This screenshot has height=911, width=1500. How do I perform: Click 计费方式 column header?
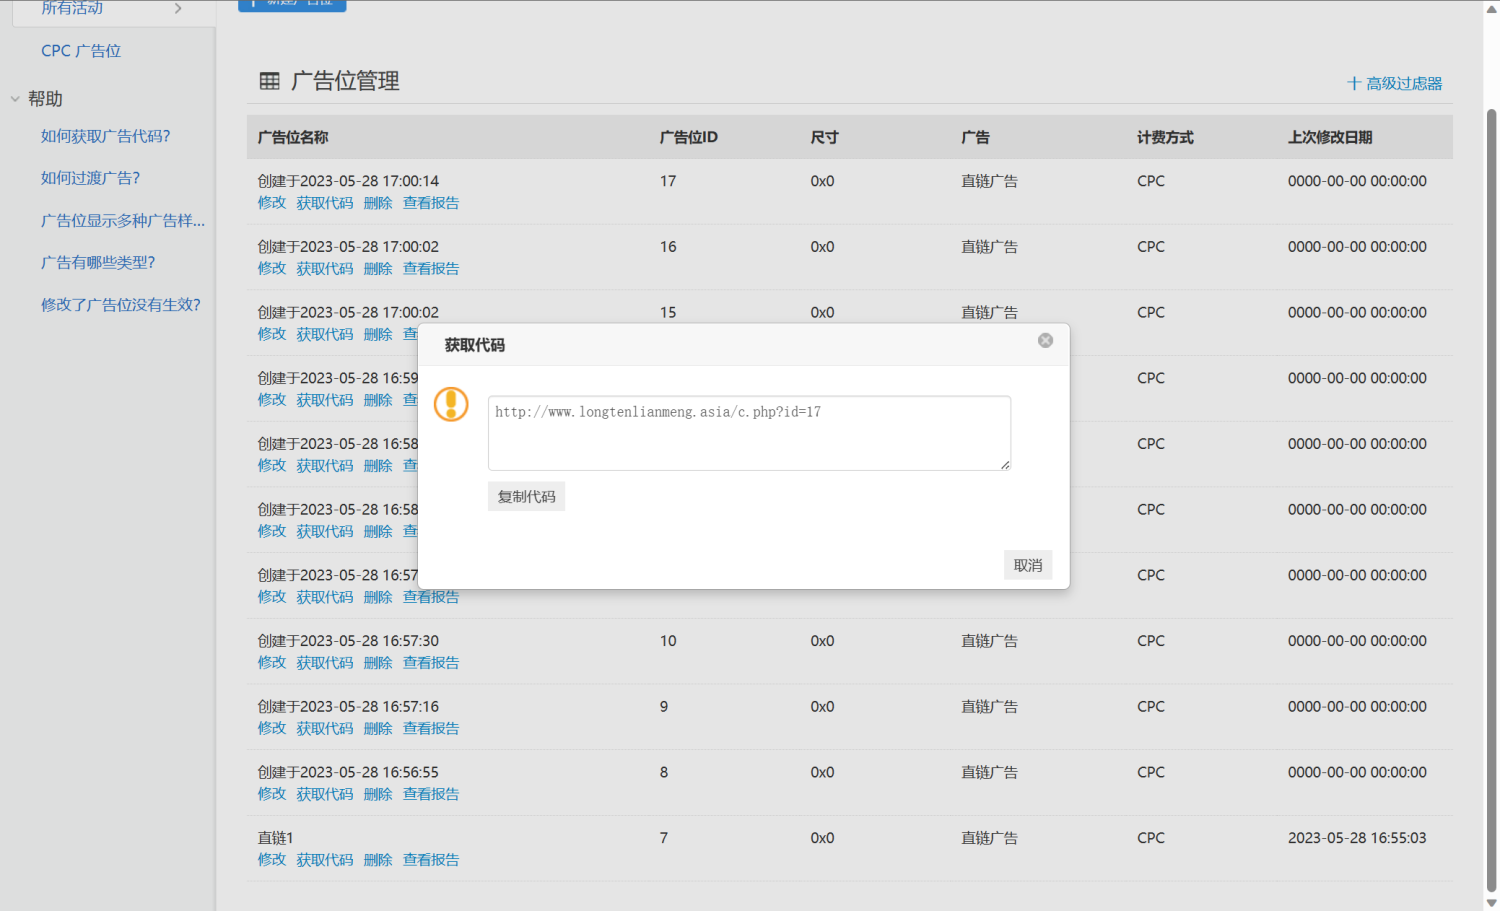point(1165,137)
